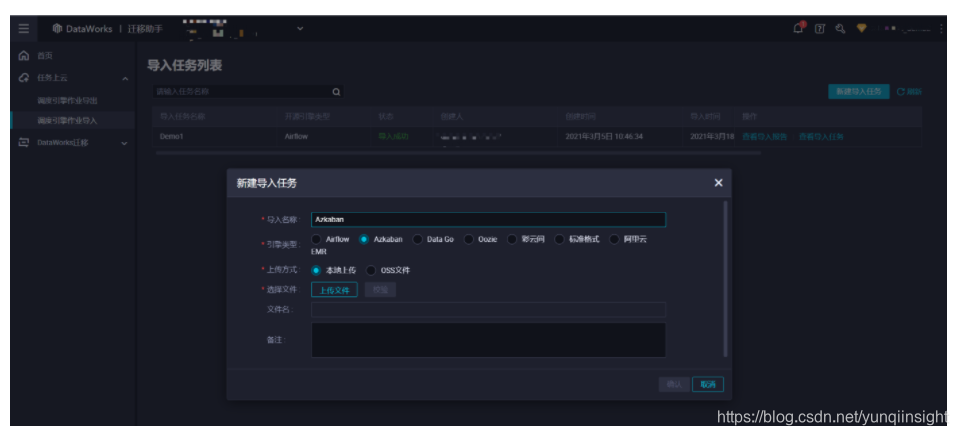Viewport: 959px width, 436px height.
Task: Select the Azkaban engine radio
Action: [x=363, y=239]
